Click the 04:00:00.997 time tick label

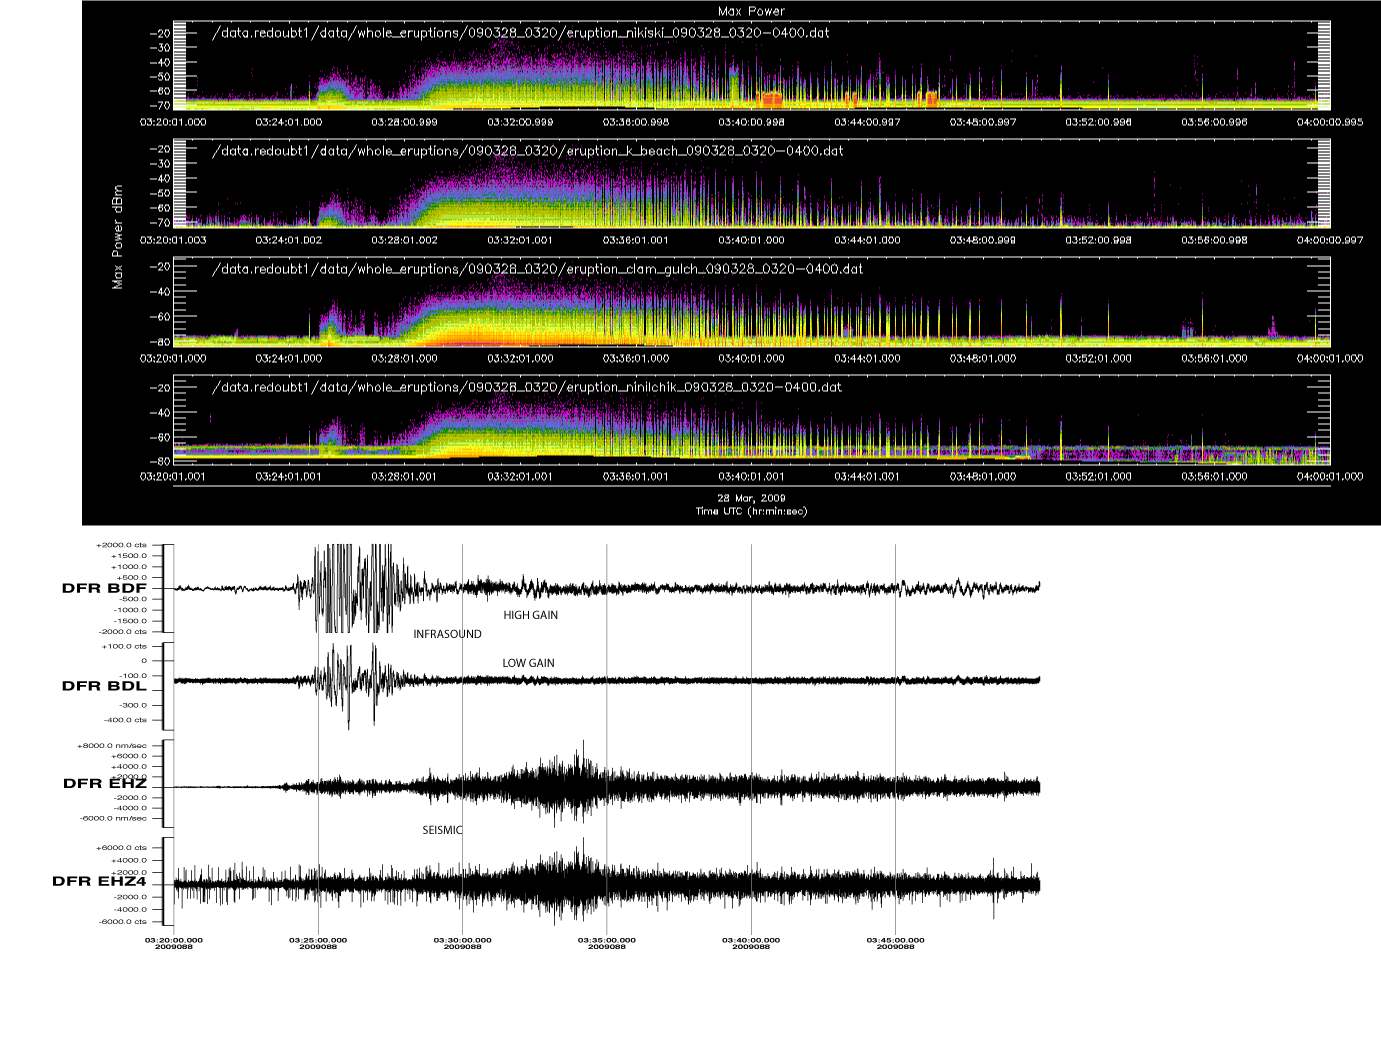point(1330,240)
